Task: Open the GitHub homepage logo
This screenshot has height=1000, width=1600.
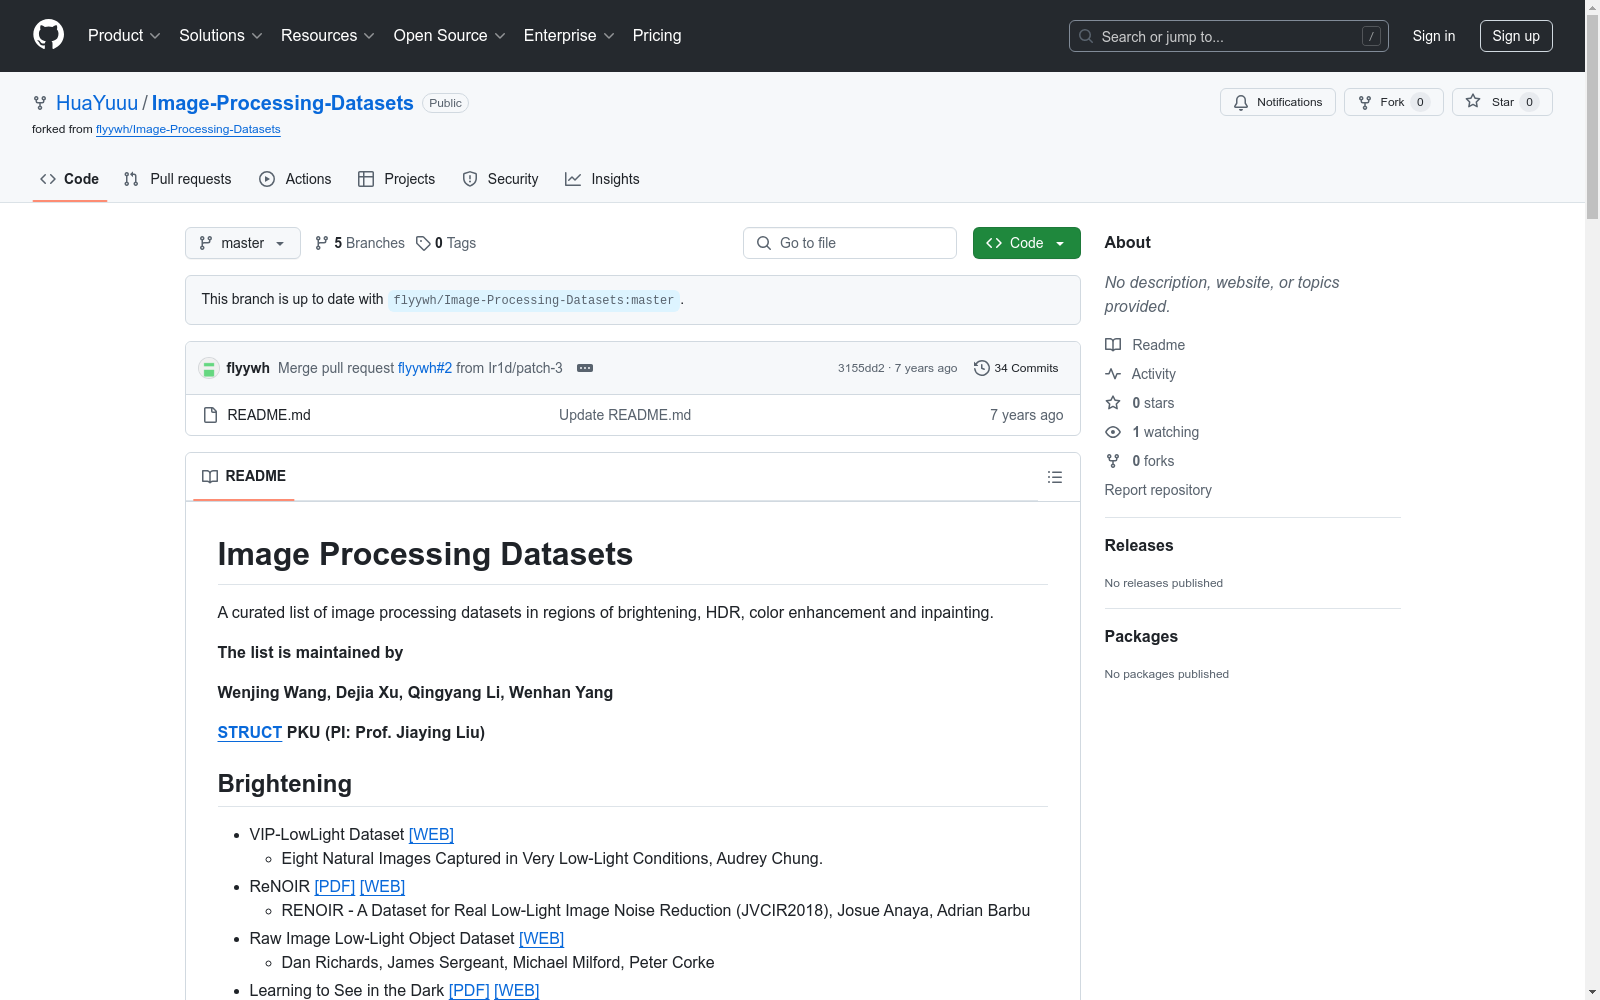Action: tap(48, 35)
